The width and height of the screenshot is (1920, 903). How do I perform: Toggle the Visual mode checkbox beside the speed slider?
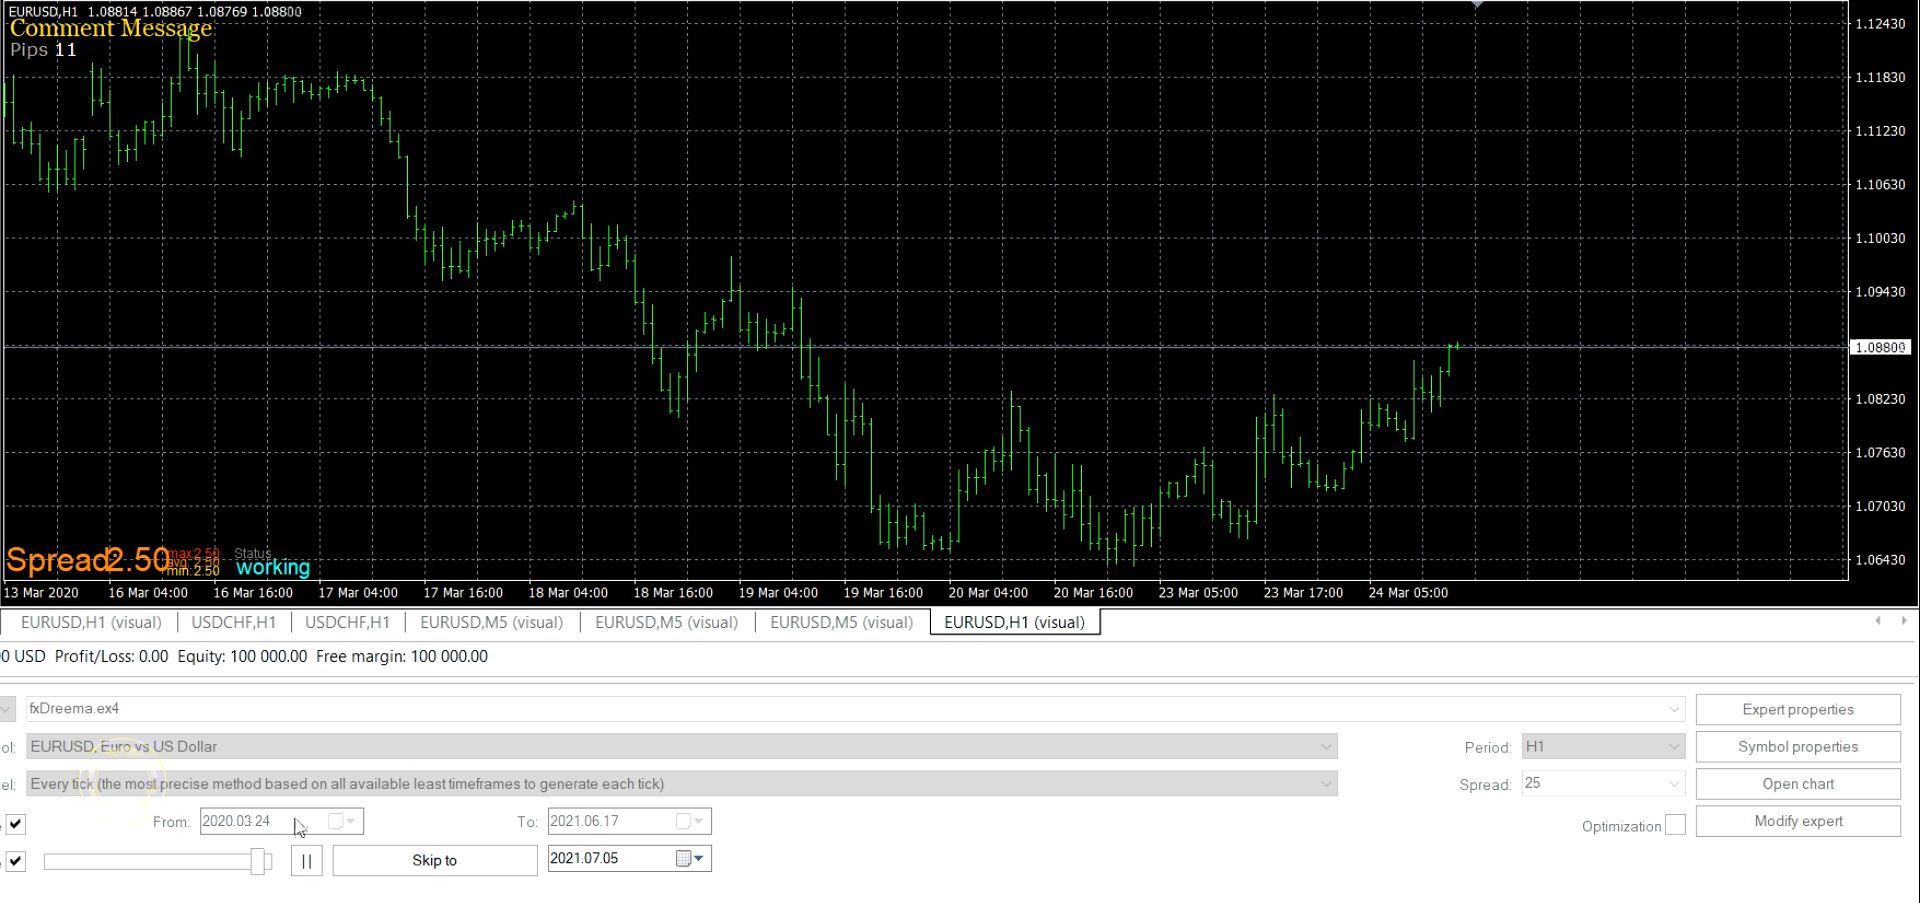(x=16, y=861)
